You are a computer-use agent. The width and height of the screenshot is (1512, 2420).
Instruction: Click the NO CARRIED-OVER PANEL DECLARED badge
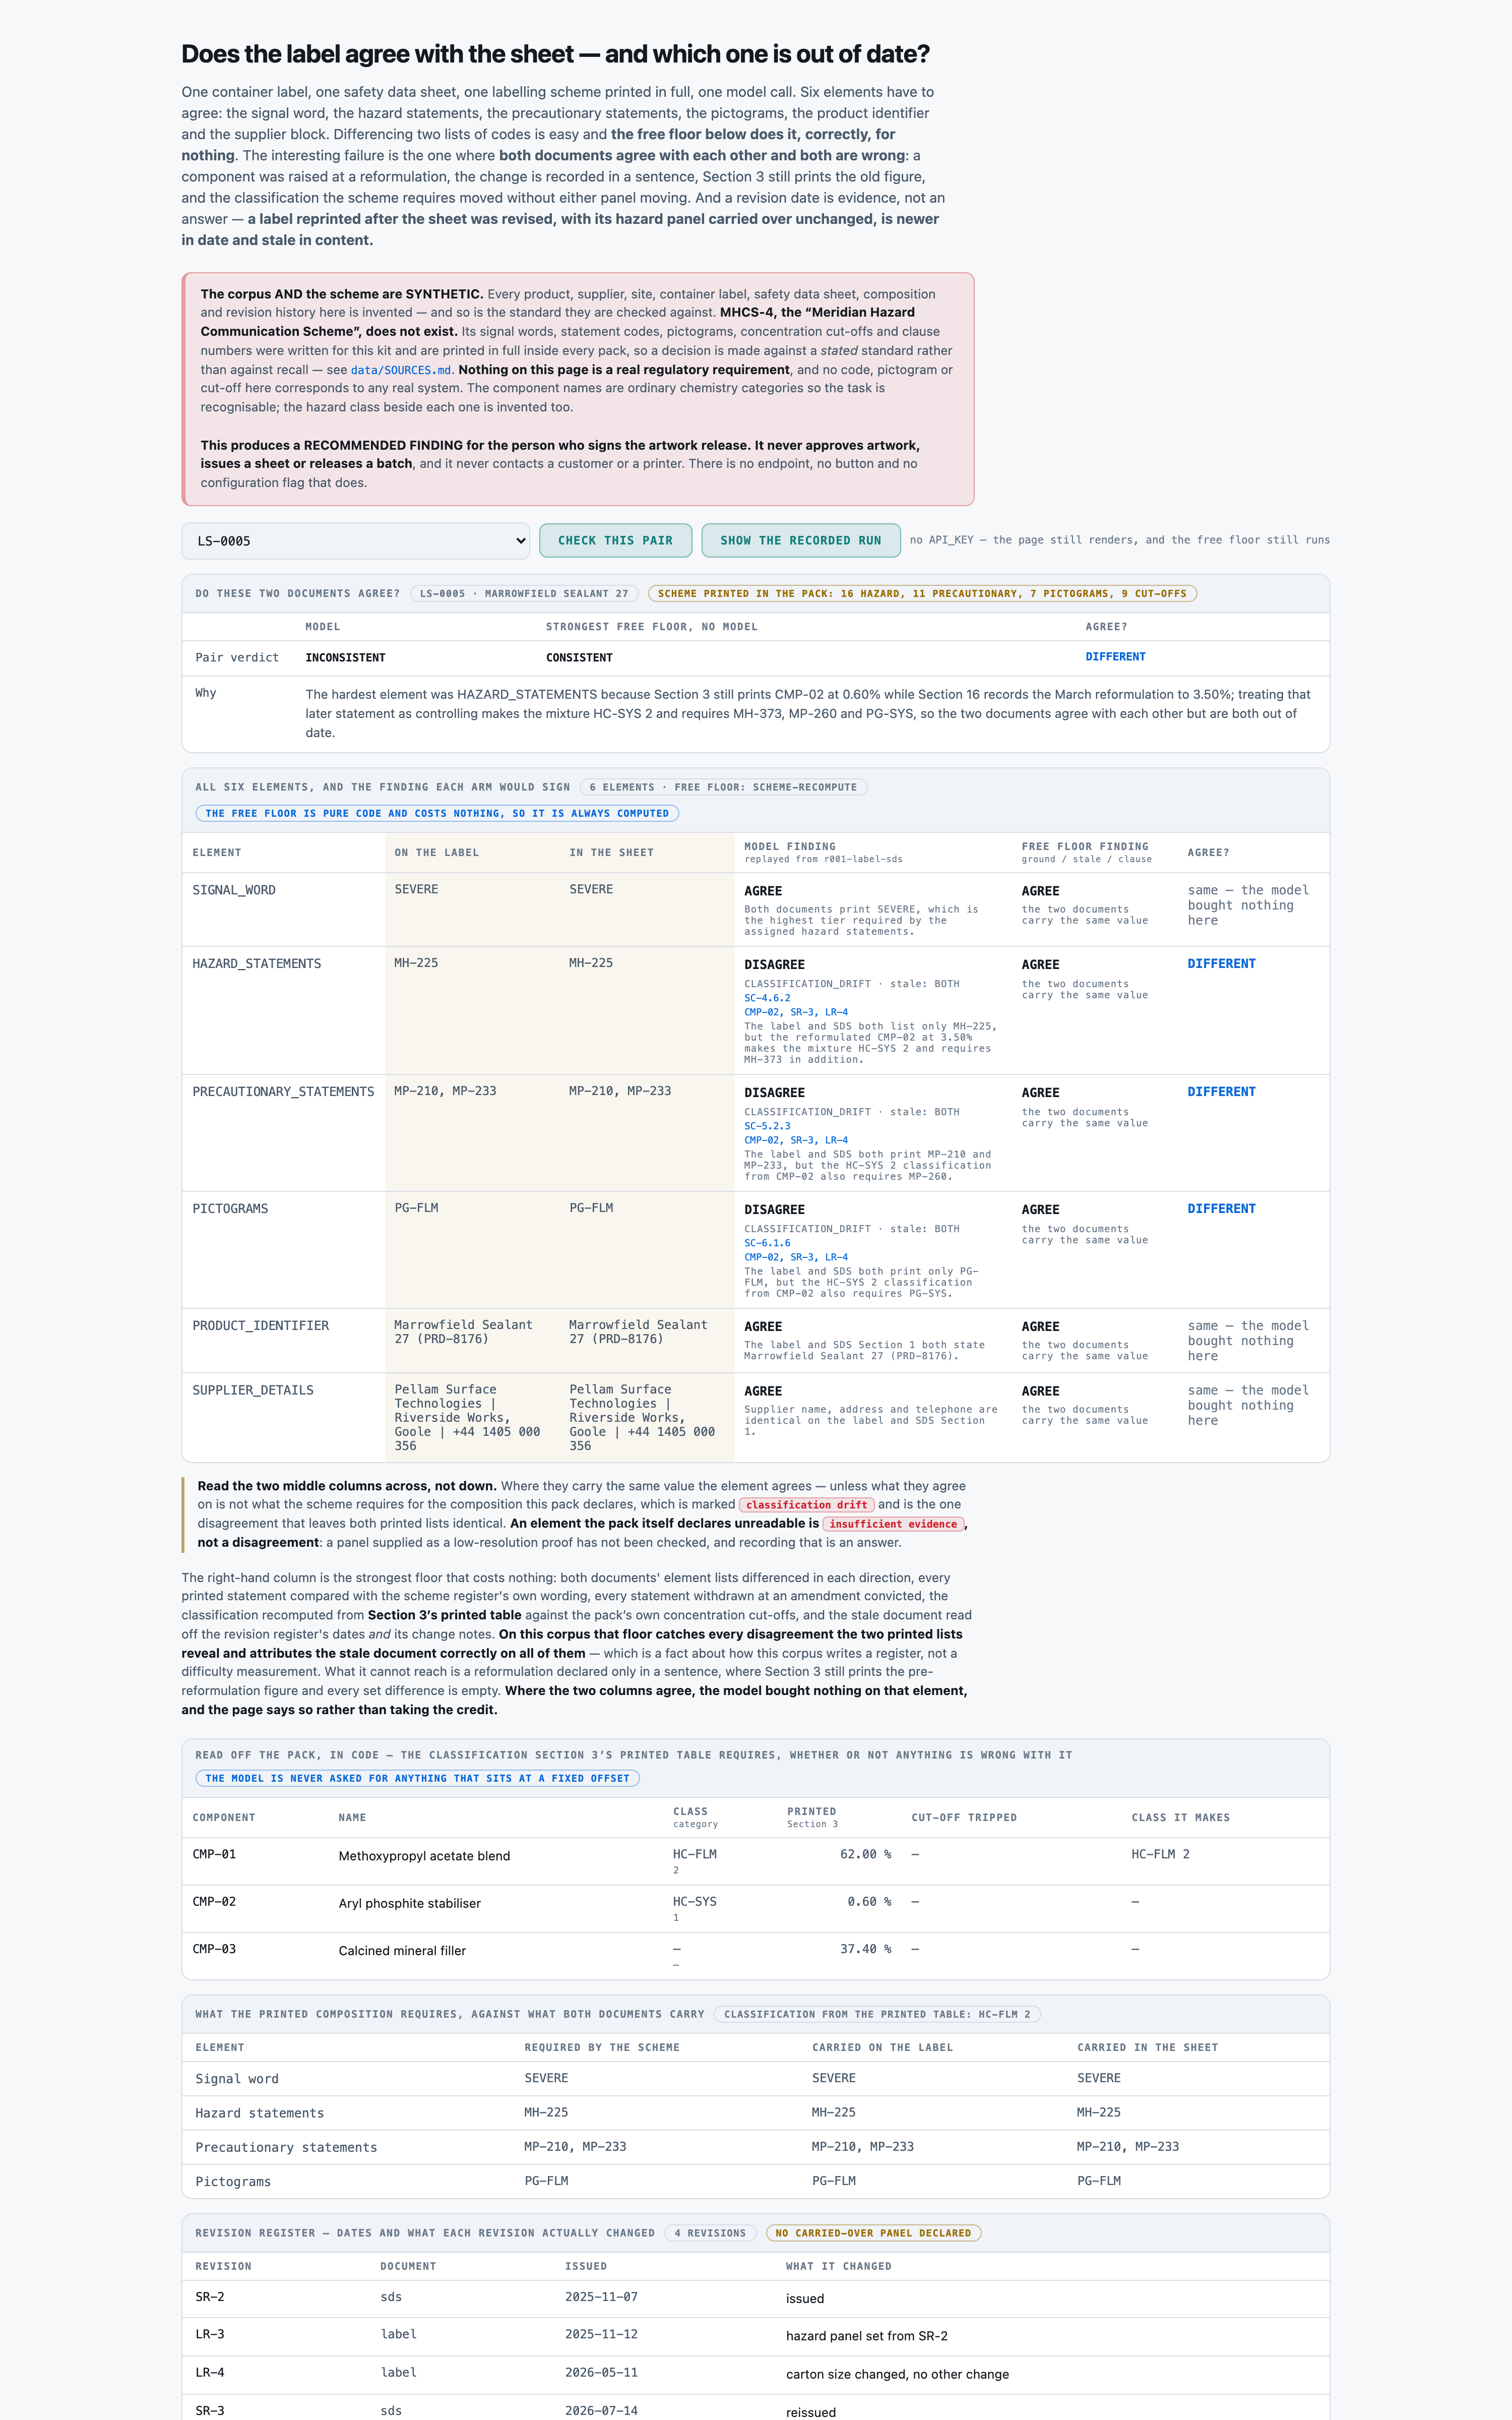pyautogui.click(x=873, y=2233)
